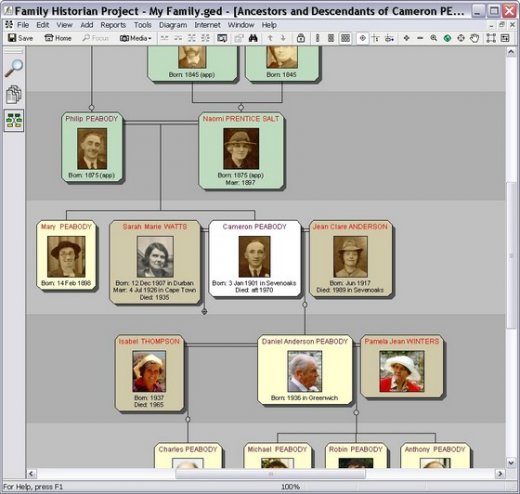Click the fourth box-arrangement toolbar icon
This screenshot has height=494, width=520.
tap(206, 38)
